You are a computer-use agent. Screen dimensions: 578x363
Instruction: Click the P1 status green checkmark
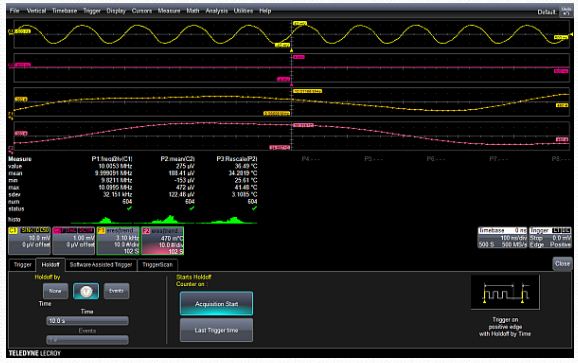coord(129,209)
